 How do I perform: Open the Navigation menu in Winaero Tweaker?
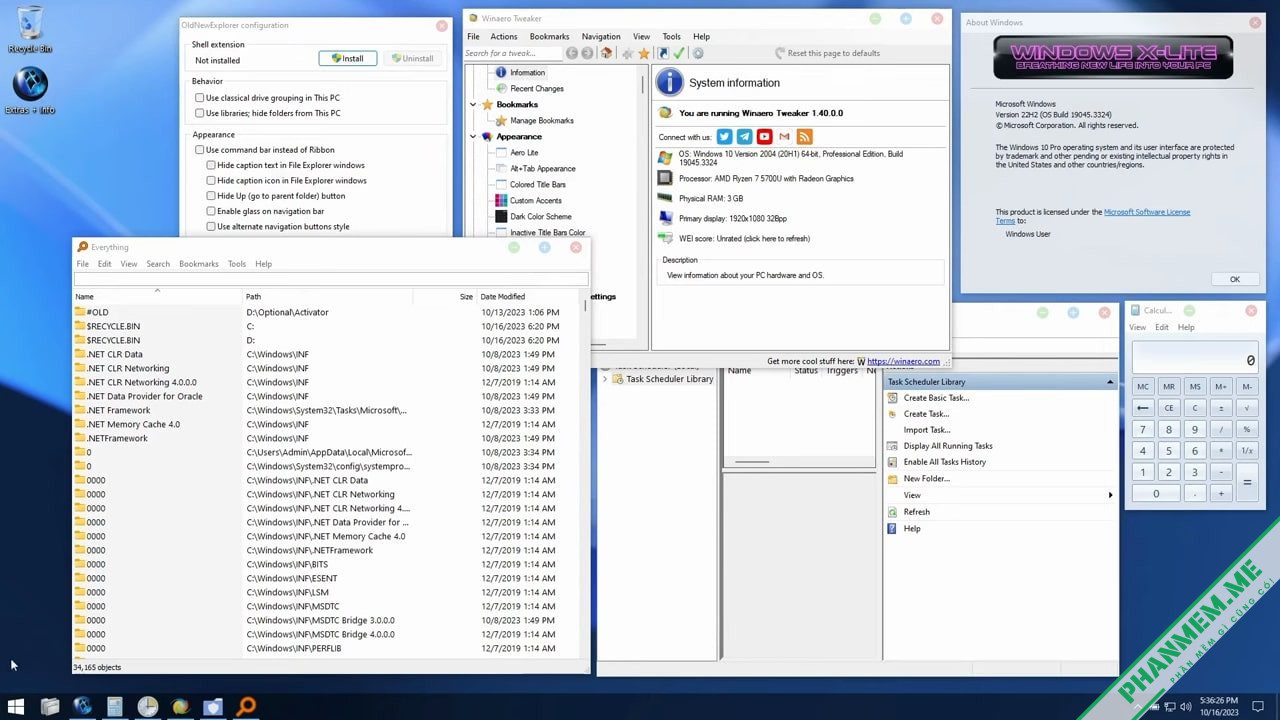[x=601, y=37]
